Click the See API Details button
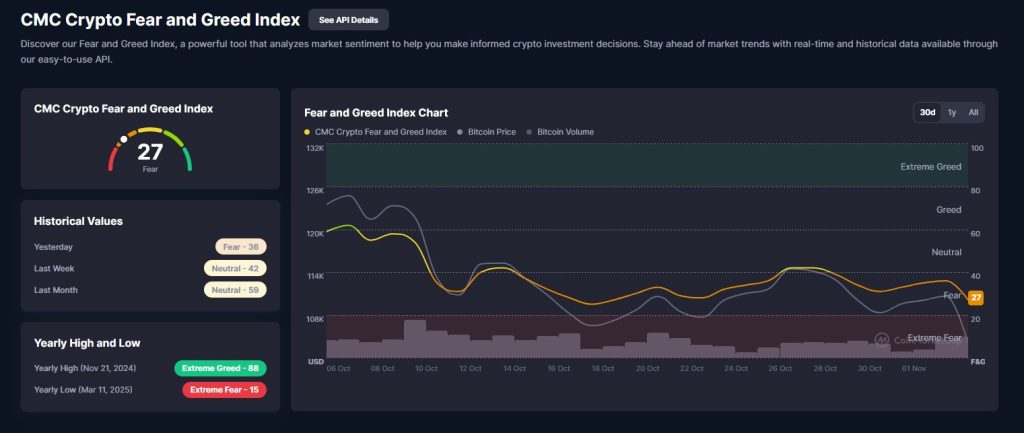 click(x=348, y=20)
